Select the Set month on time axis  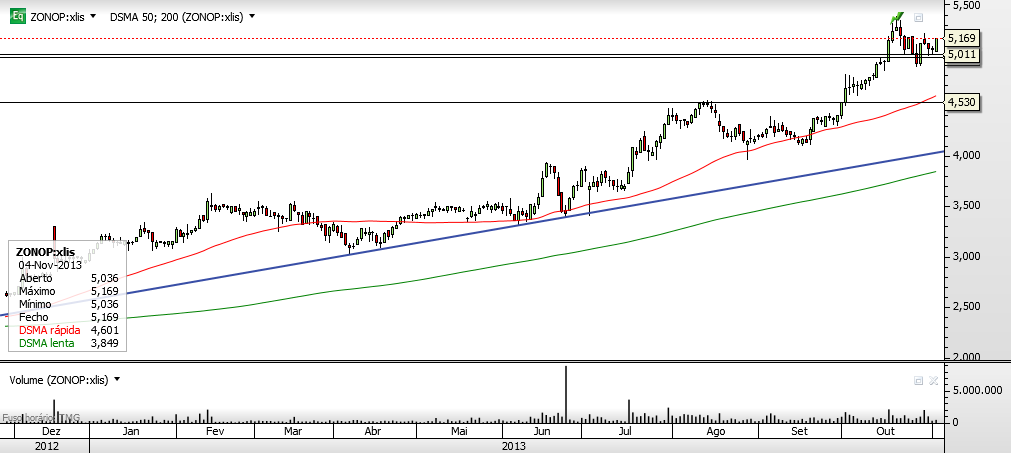[798, 431]
